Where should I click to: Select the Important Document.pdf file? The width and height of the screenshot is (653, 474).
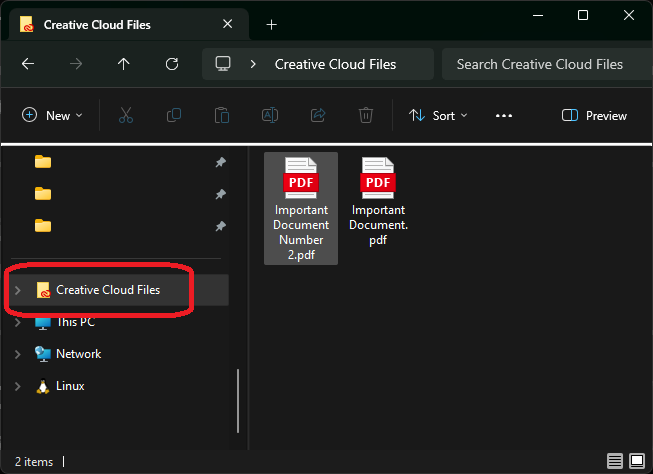click(x=378, y=202)
